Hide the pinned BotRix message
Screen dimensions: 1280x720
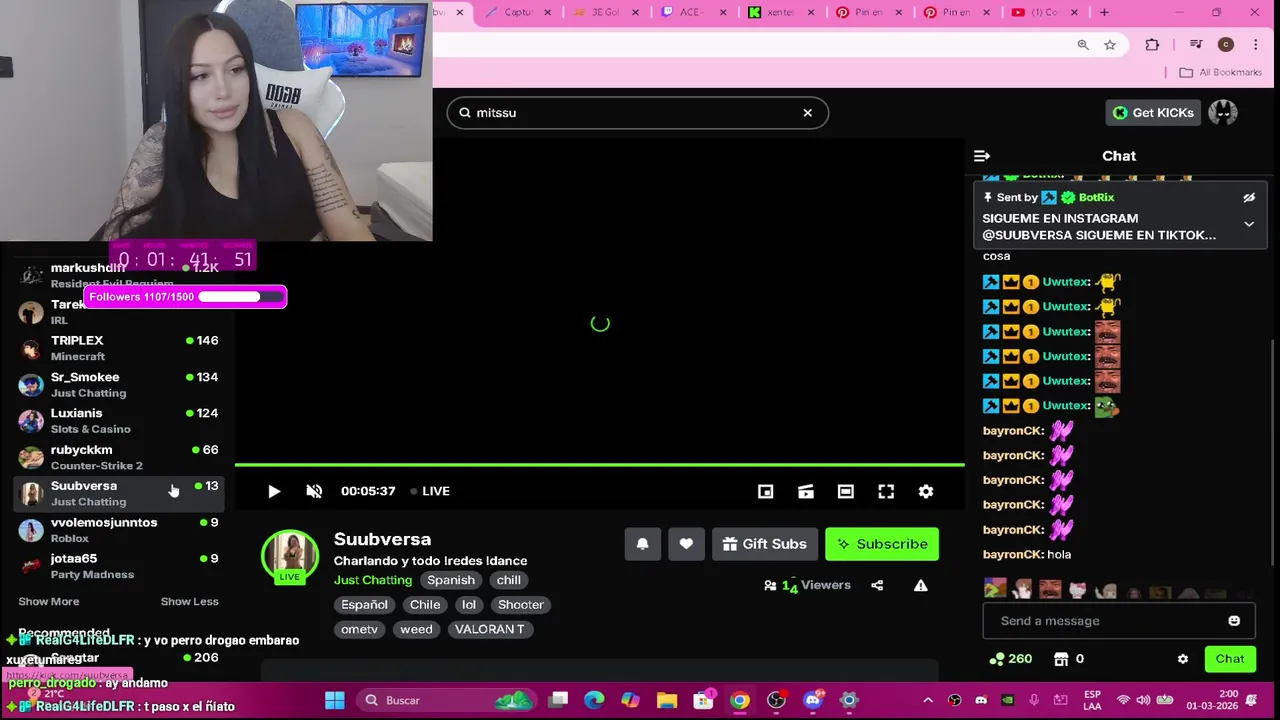(x=1249, y=198)
